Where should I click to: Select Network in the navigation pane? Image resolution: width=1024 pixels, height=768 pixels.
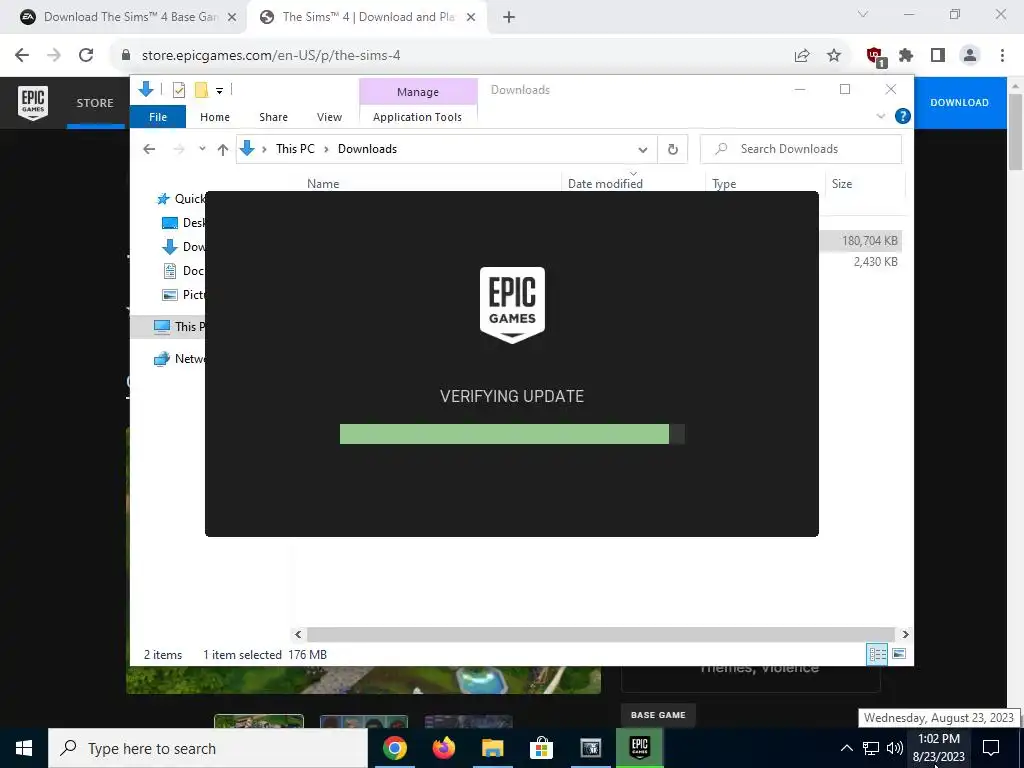click(180, 359)
